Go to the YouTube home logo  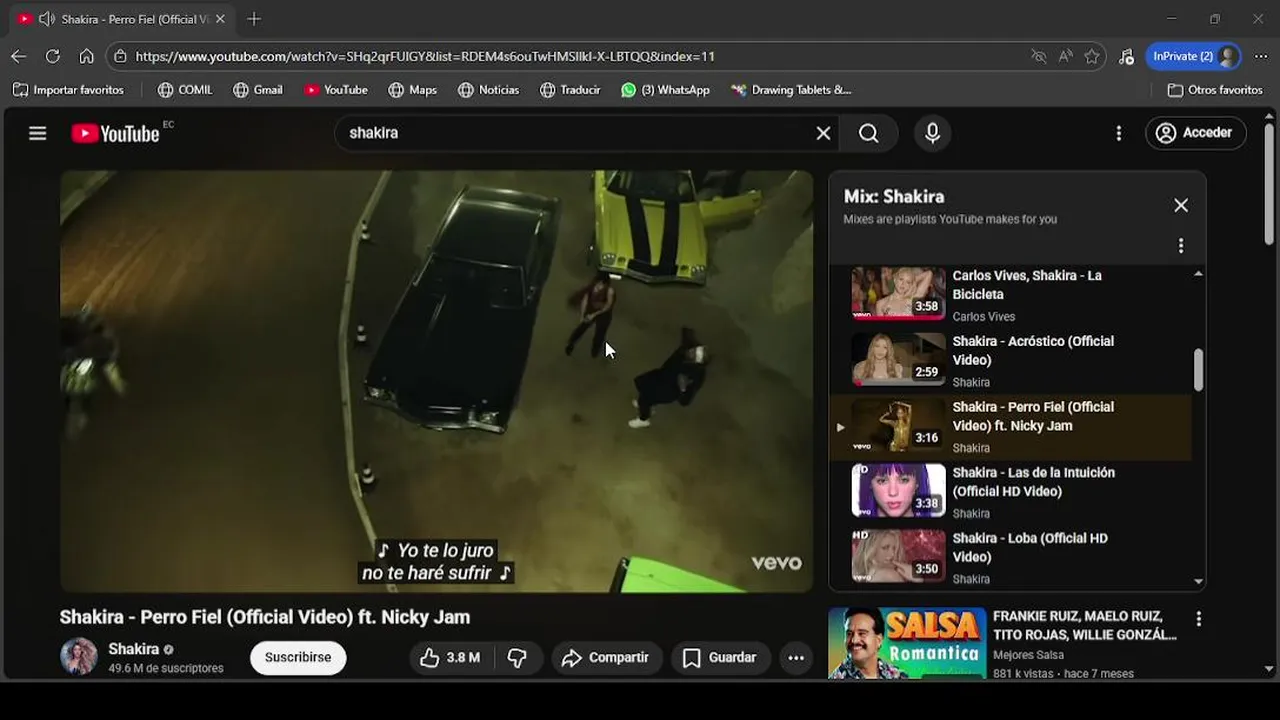[116, 133]
